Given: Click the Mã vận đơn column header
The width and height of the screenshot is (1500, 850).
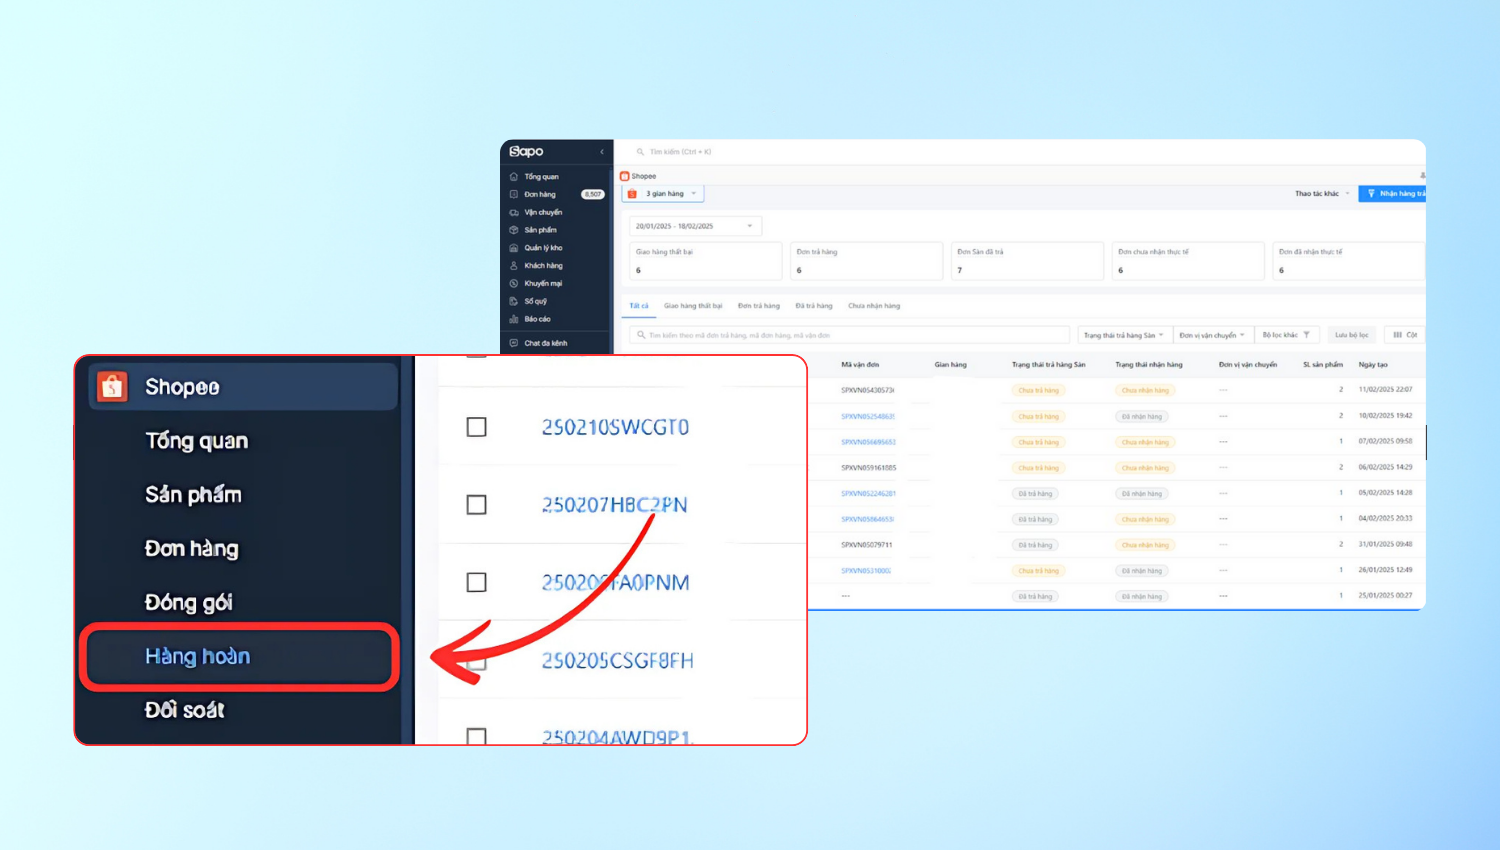Looking at the screenshot, I should [x=860, y=365].
